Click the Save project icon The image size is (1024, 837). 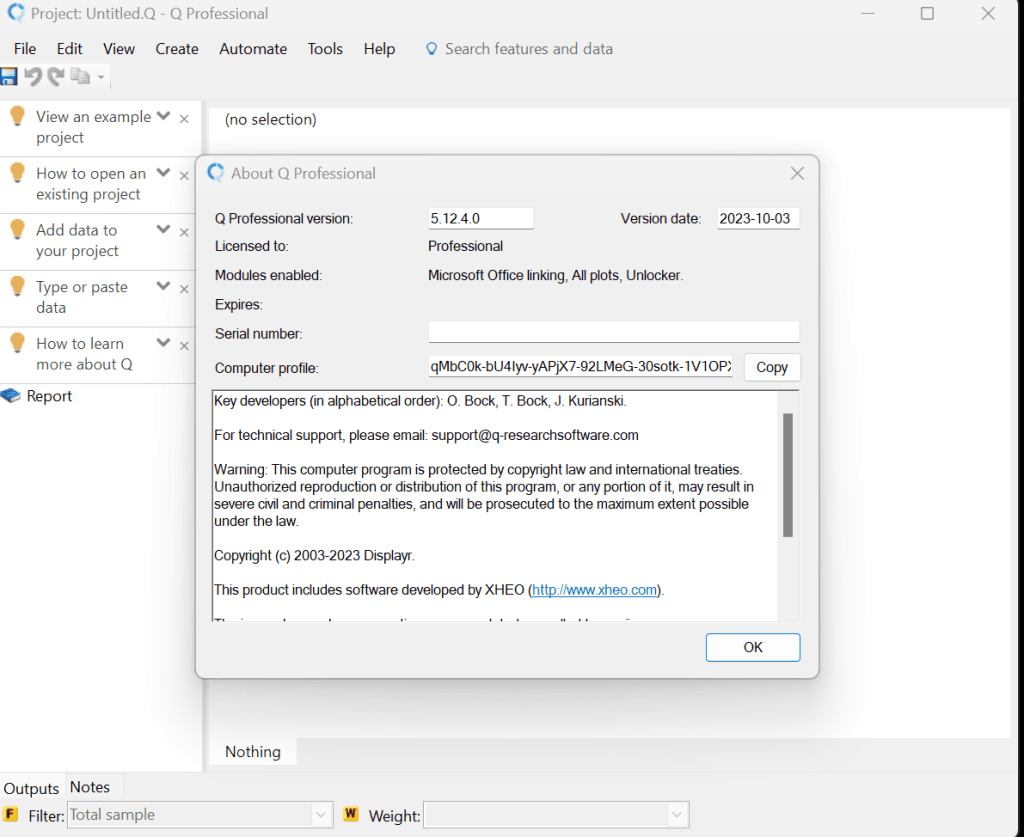point(10,76)
